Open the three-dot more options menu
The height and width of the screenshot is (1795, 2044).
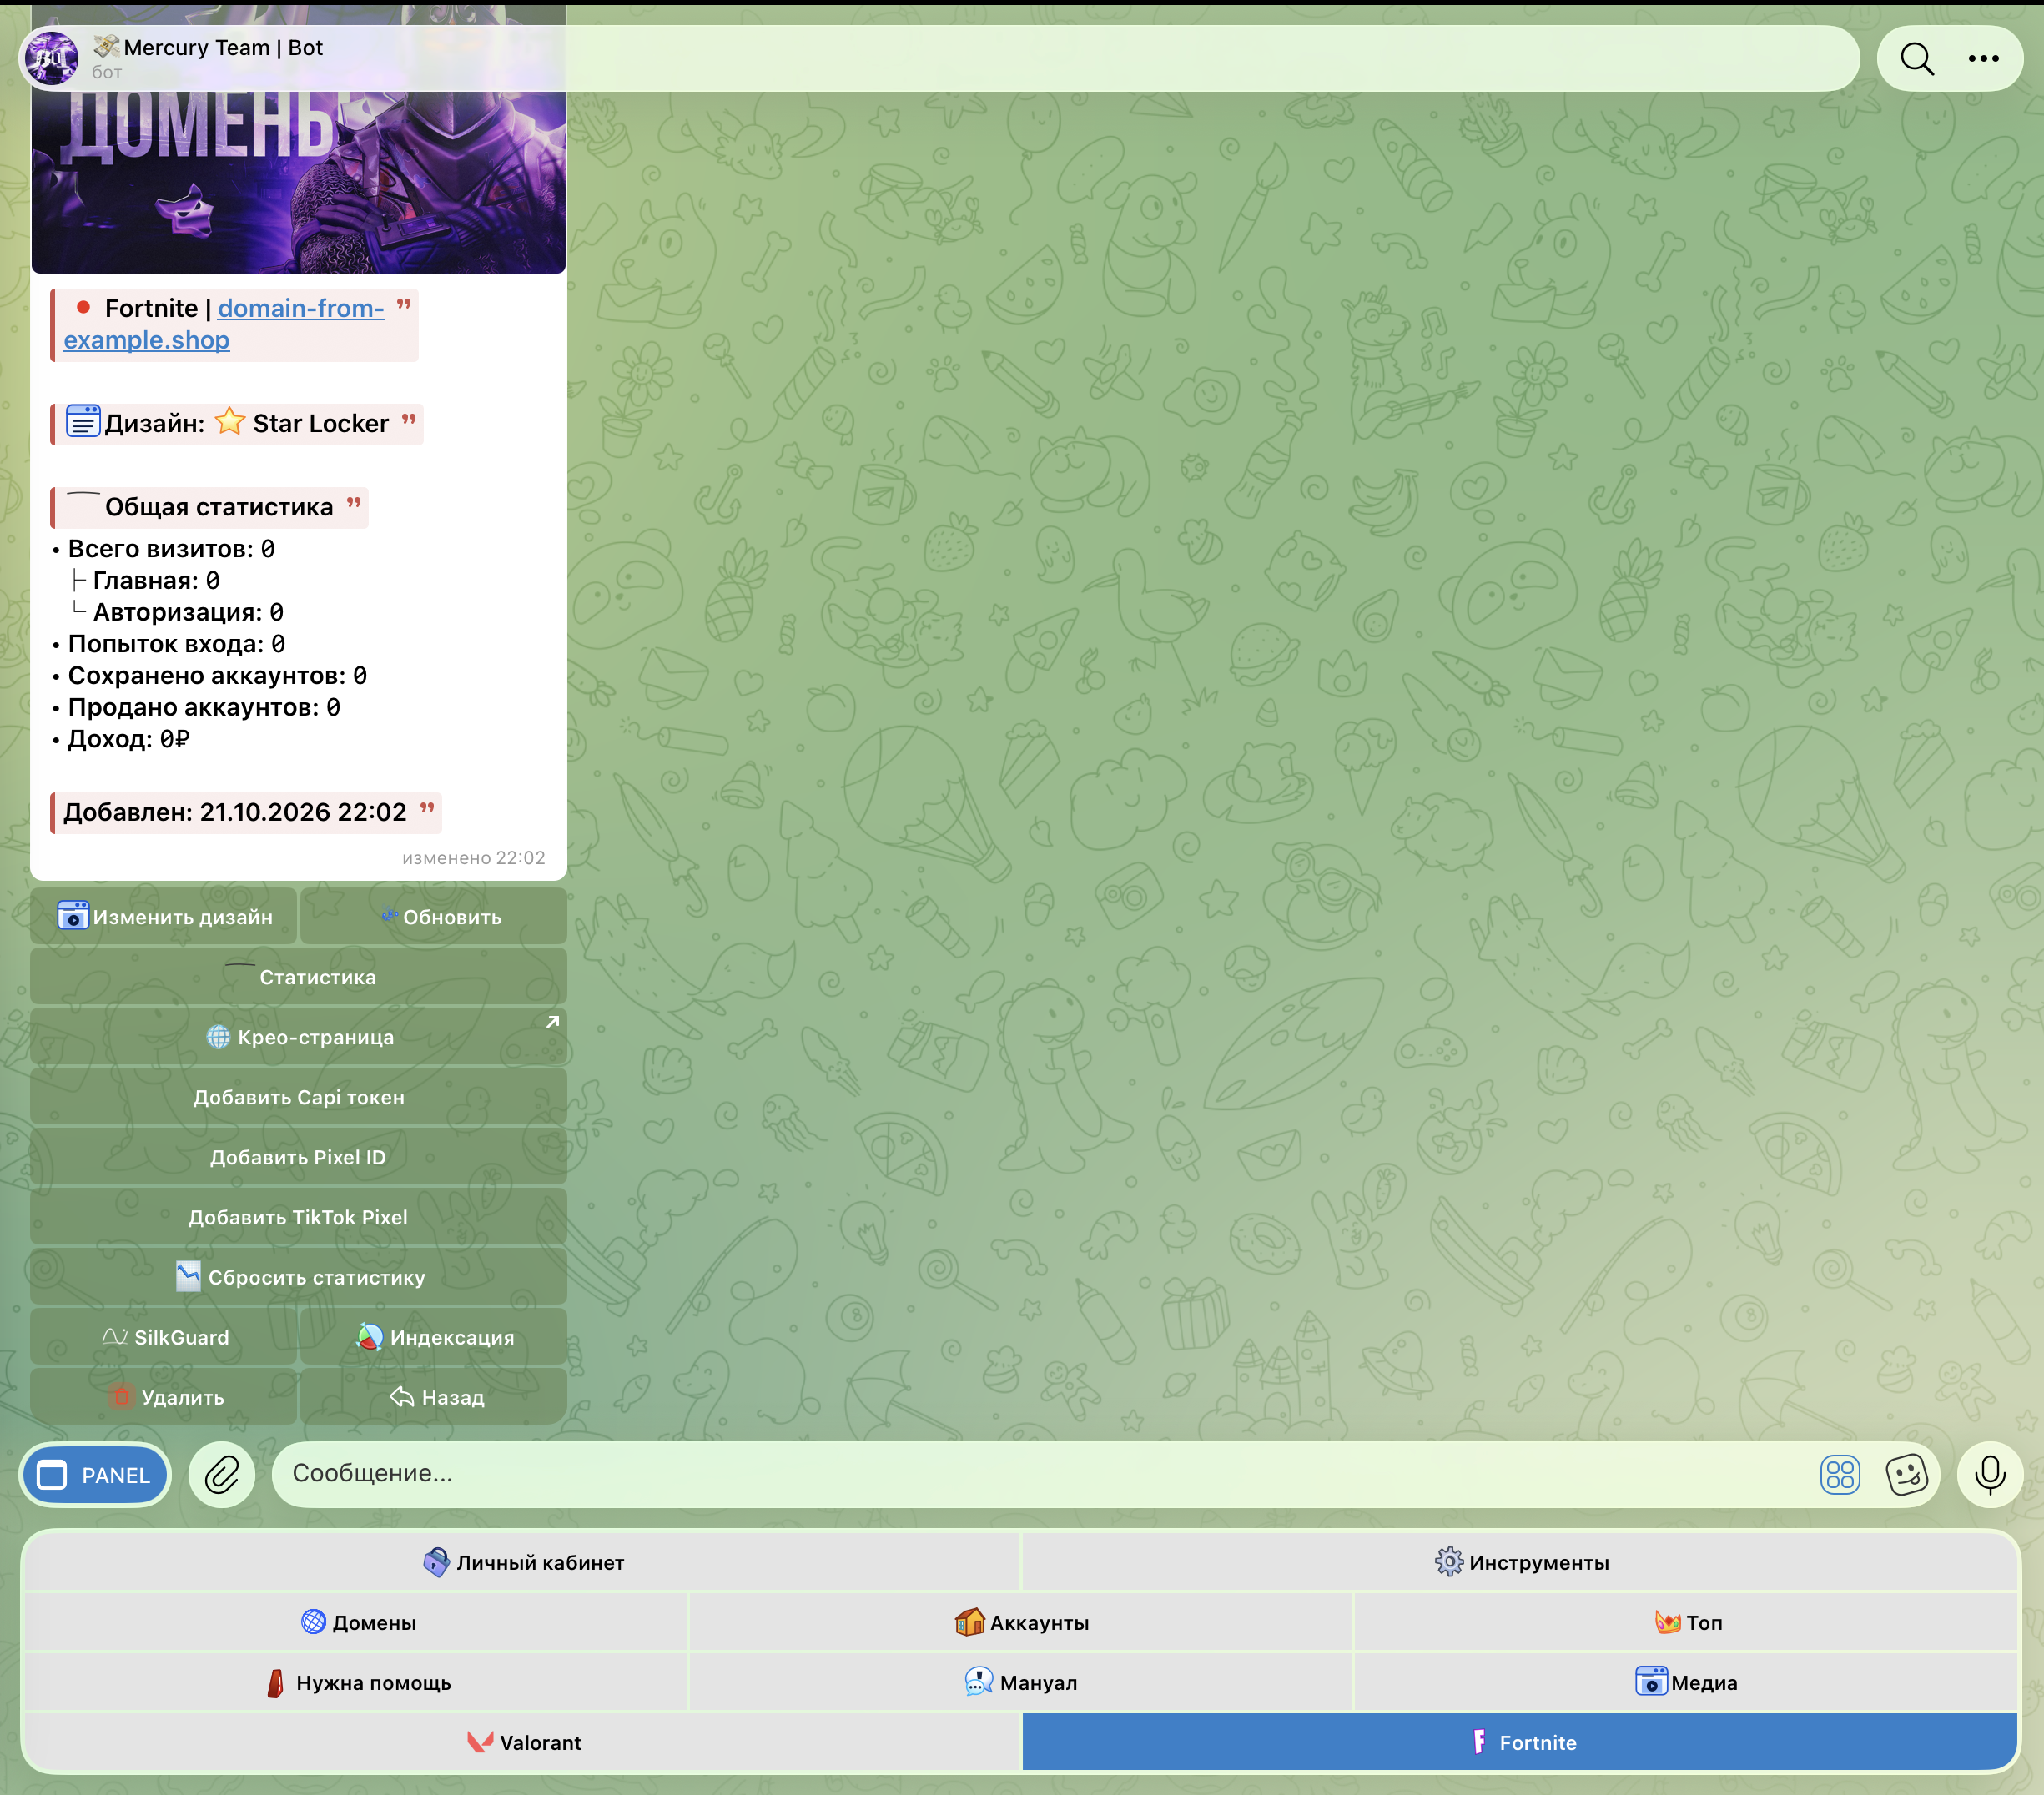pos(1983,59)
